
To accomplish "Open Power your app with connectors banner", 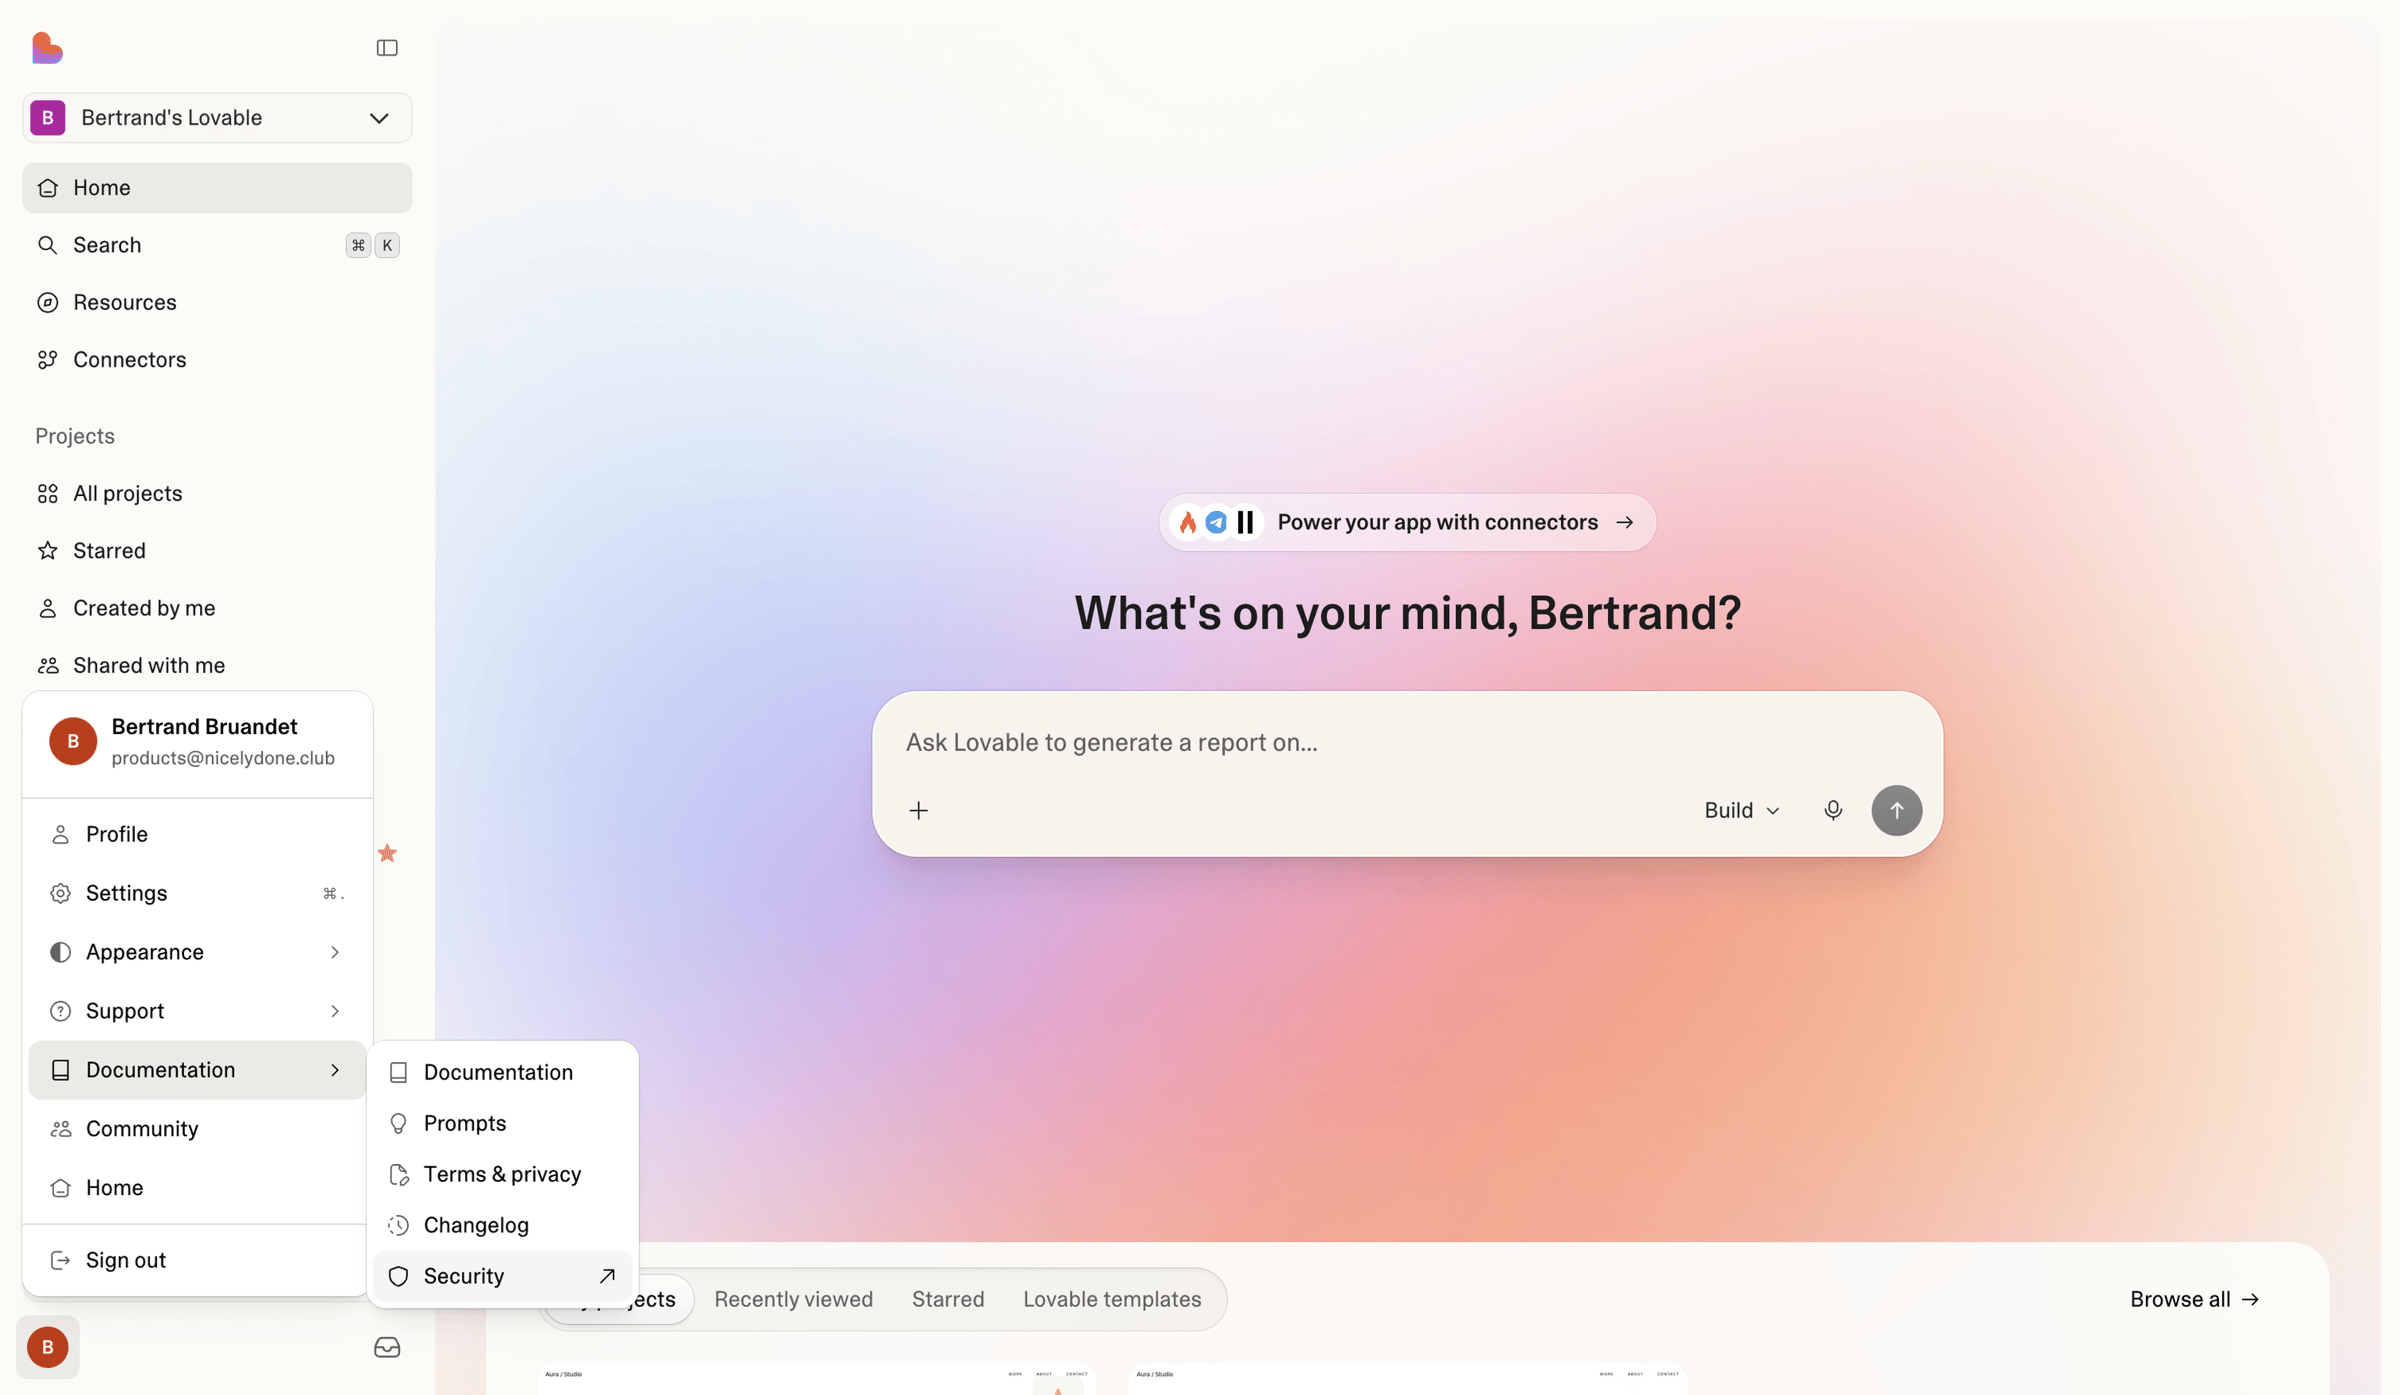I will tap(1407, 522).
